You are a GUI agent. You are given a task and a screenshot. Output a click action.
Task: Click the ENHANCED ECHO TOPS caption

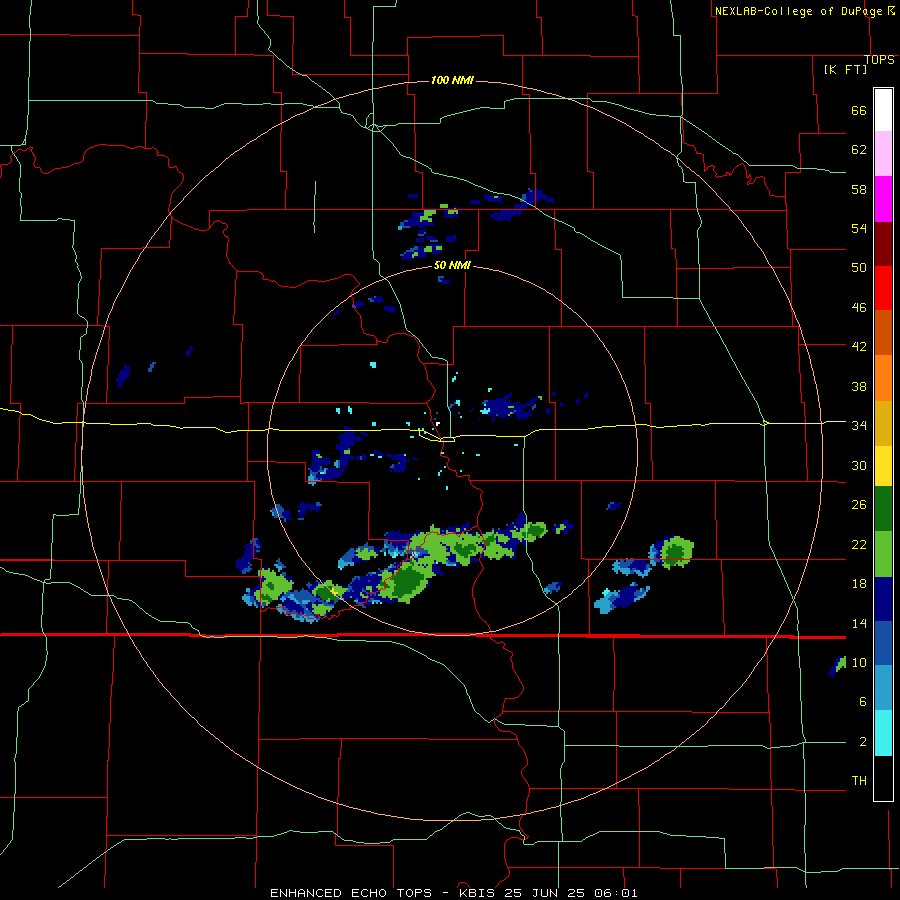pyautogui.click(x=351, y=893)
